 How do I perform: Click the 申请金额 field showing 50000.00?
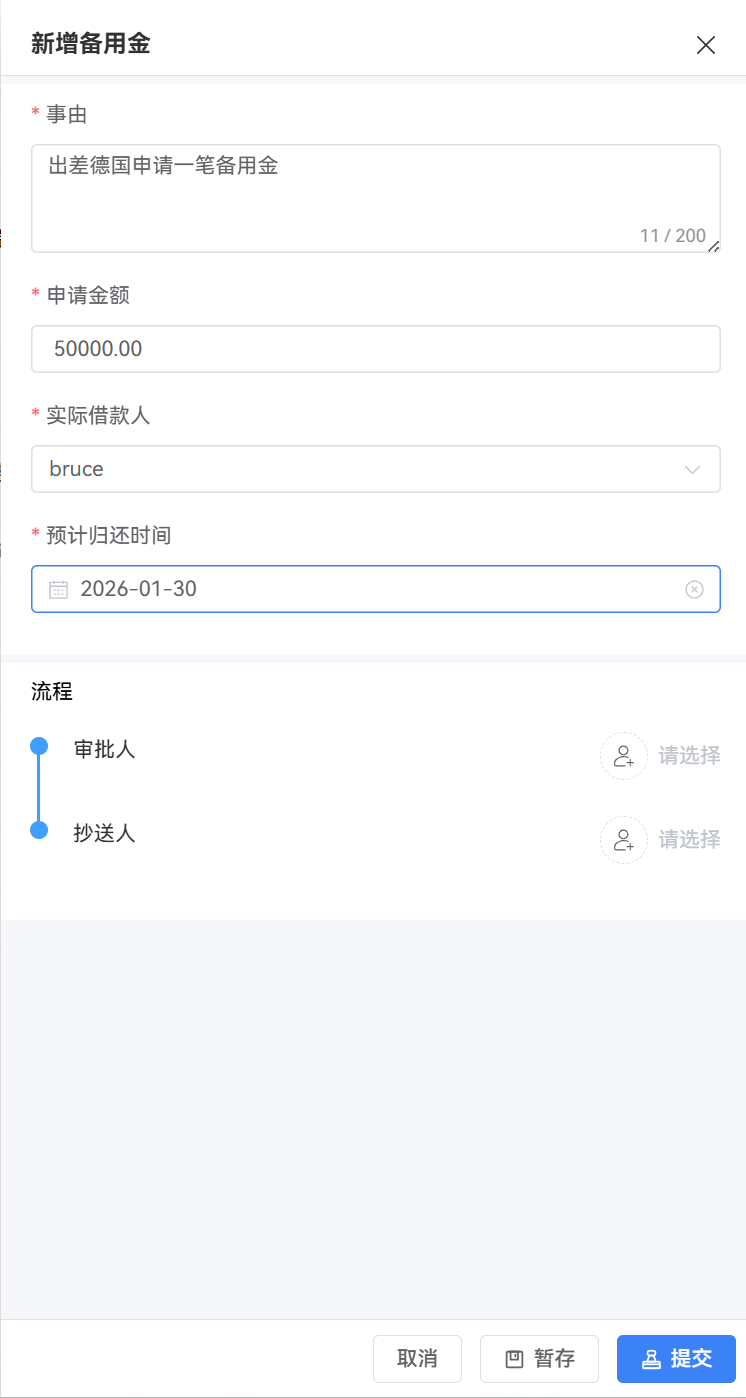(375, 349)
